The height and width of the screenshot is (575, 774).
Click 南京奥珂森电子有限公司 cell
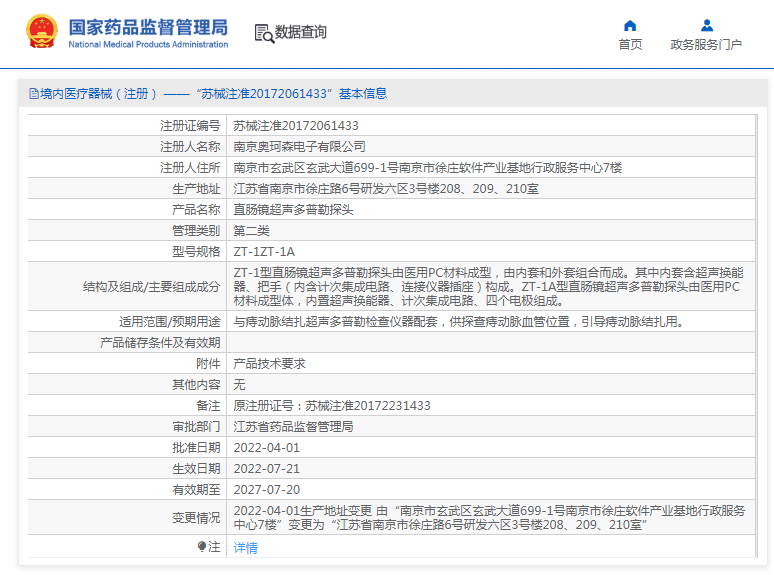click(299, 147)
